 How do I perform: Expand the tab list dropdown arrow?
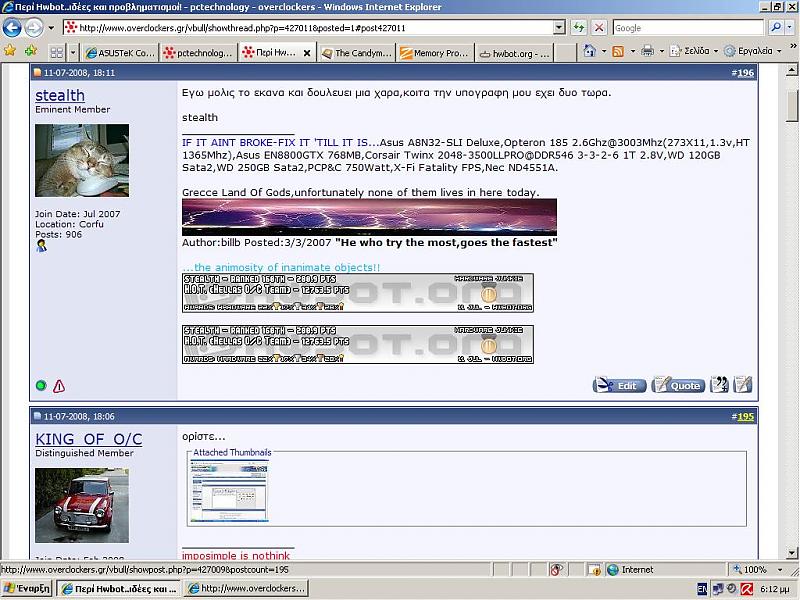coord(73,53)
